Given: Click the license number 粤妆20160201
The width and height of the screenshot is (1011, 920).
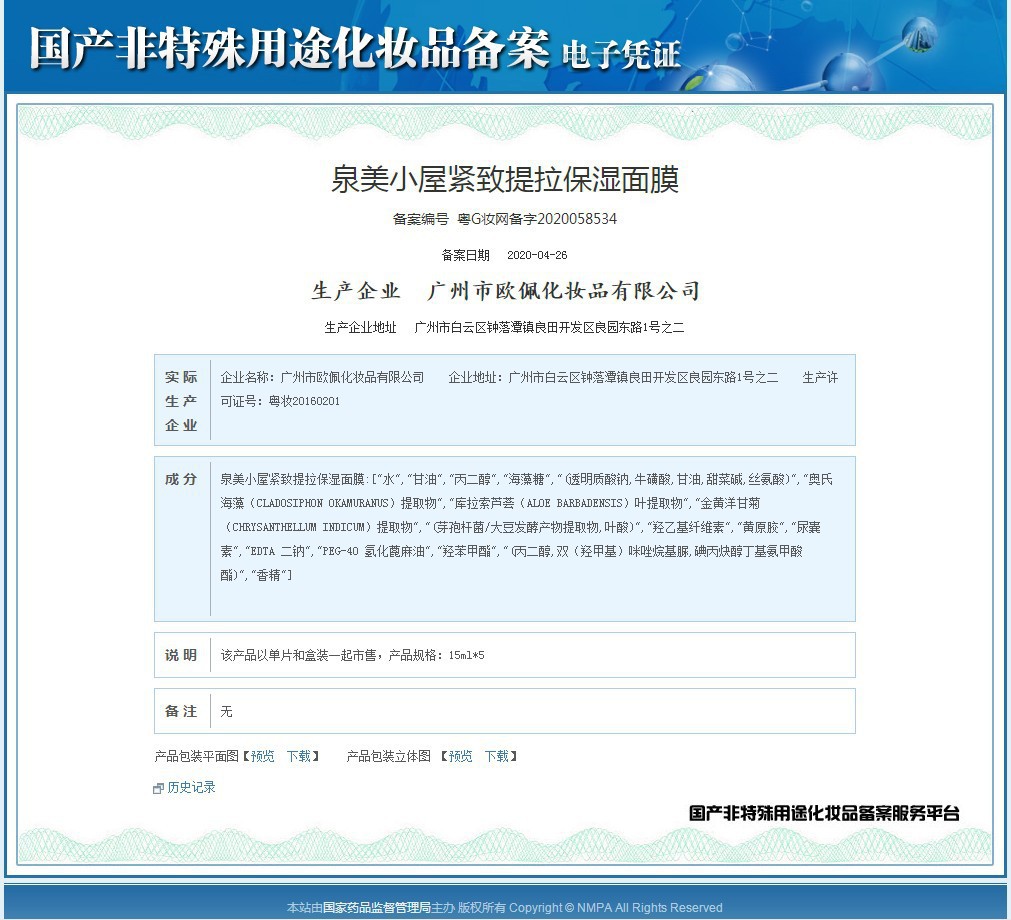Looking at the screenshot, I should pos(304,401).
